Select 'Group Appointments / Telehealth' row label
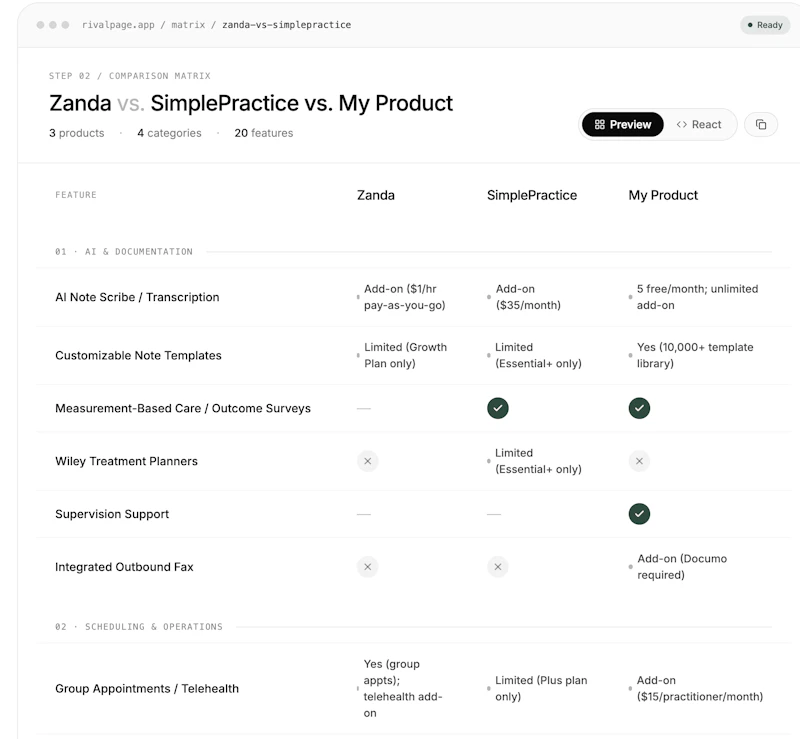This screenshot has height=739, width=800. coord(147,689)
